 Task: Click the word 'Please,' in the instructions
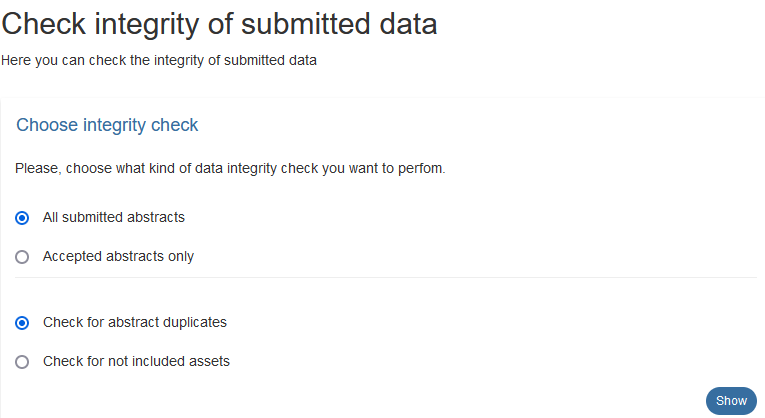tap(39, 168)
